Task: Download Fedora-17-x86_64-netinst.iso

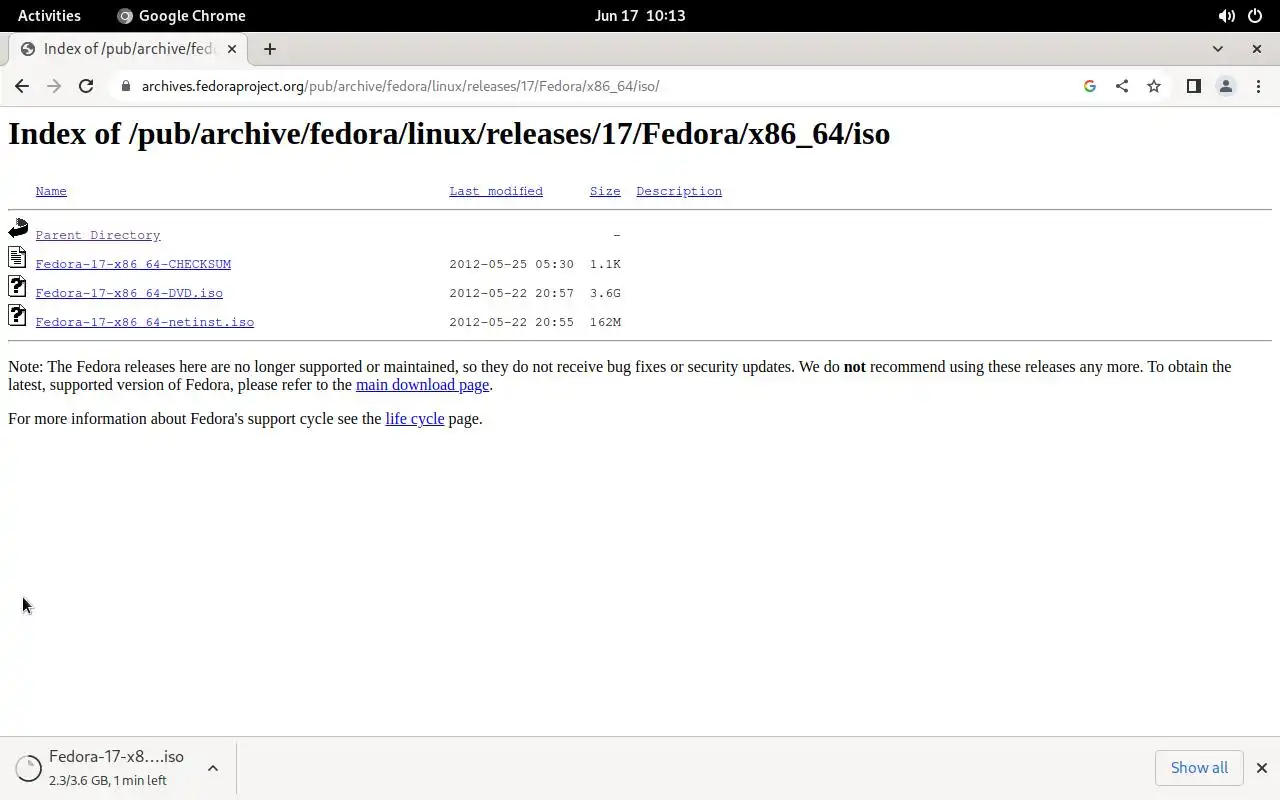Action: pos(145,322)
